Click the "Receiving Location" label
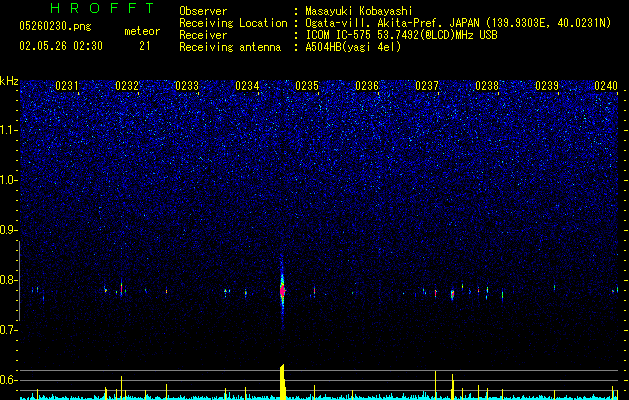 [233, 23]
